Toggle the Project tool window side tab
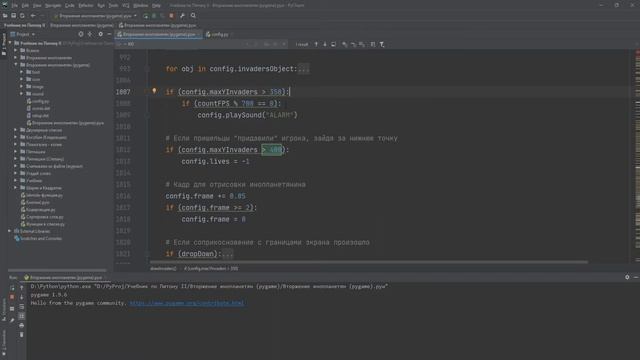 click(4, 45)
